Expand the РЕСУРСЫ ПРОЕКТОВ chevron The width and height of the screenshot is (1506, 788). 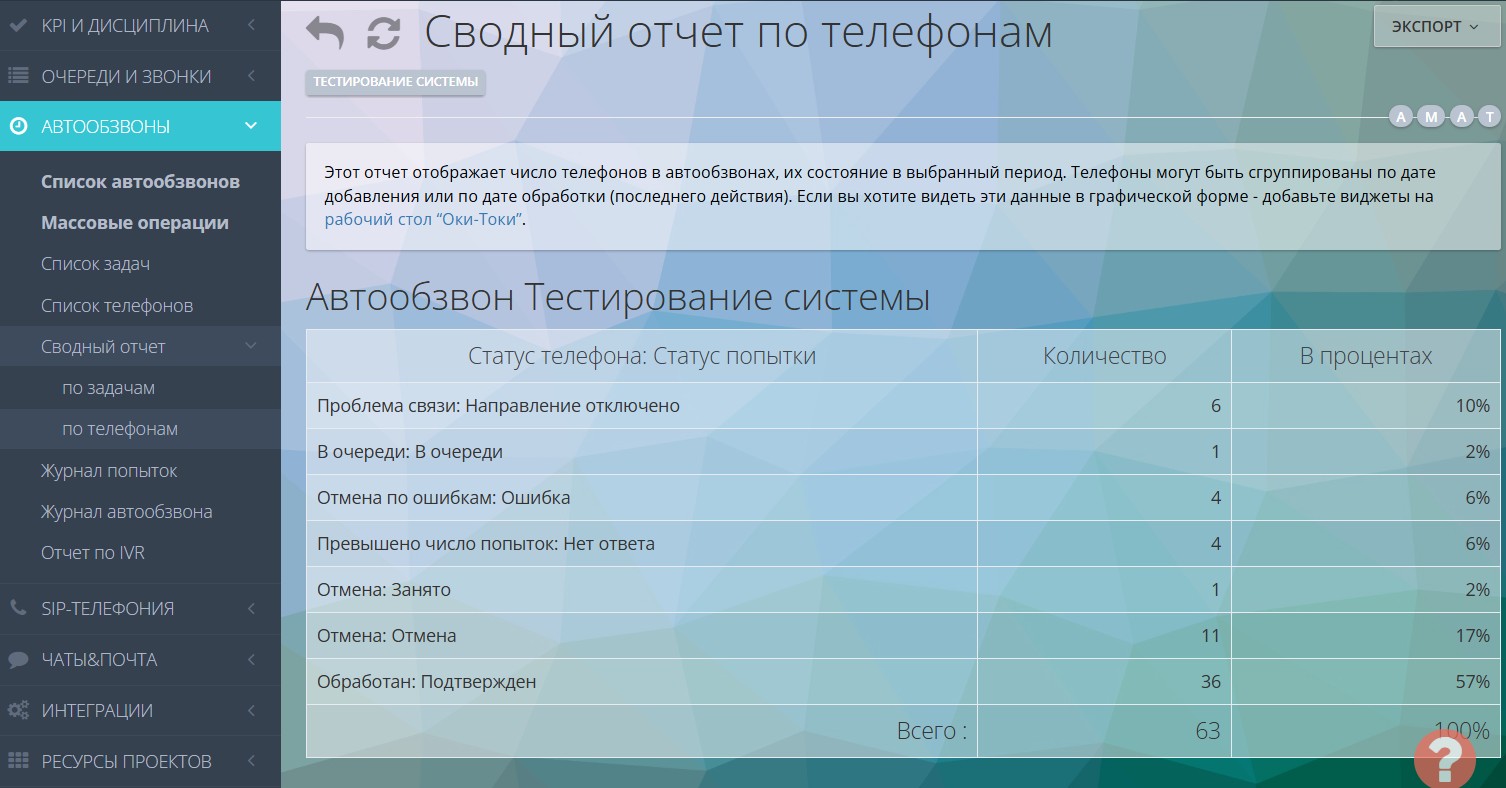251,761
